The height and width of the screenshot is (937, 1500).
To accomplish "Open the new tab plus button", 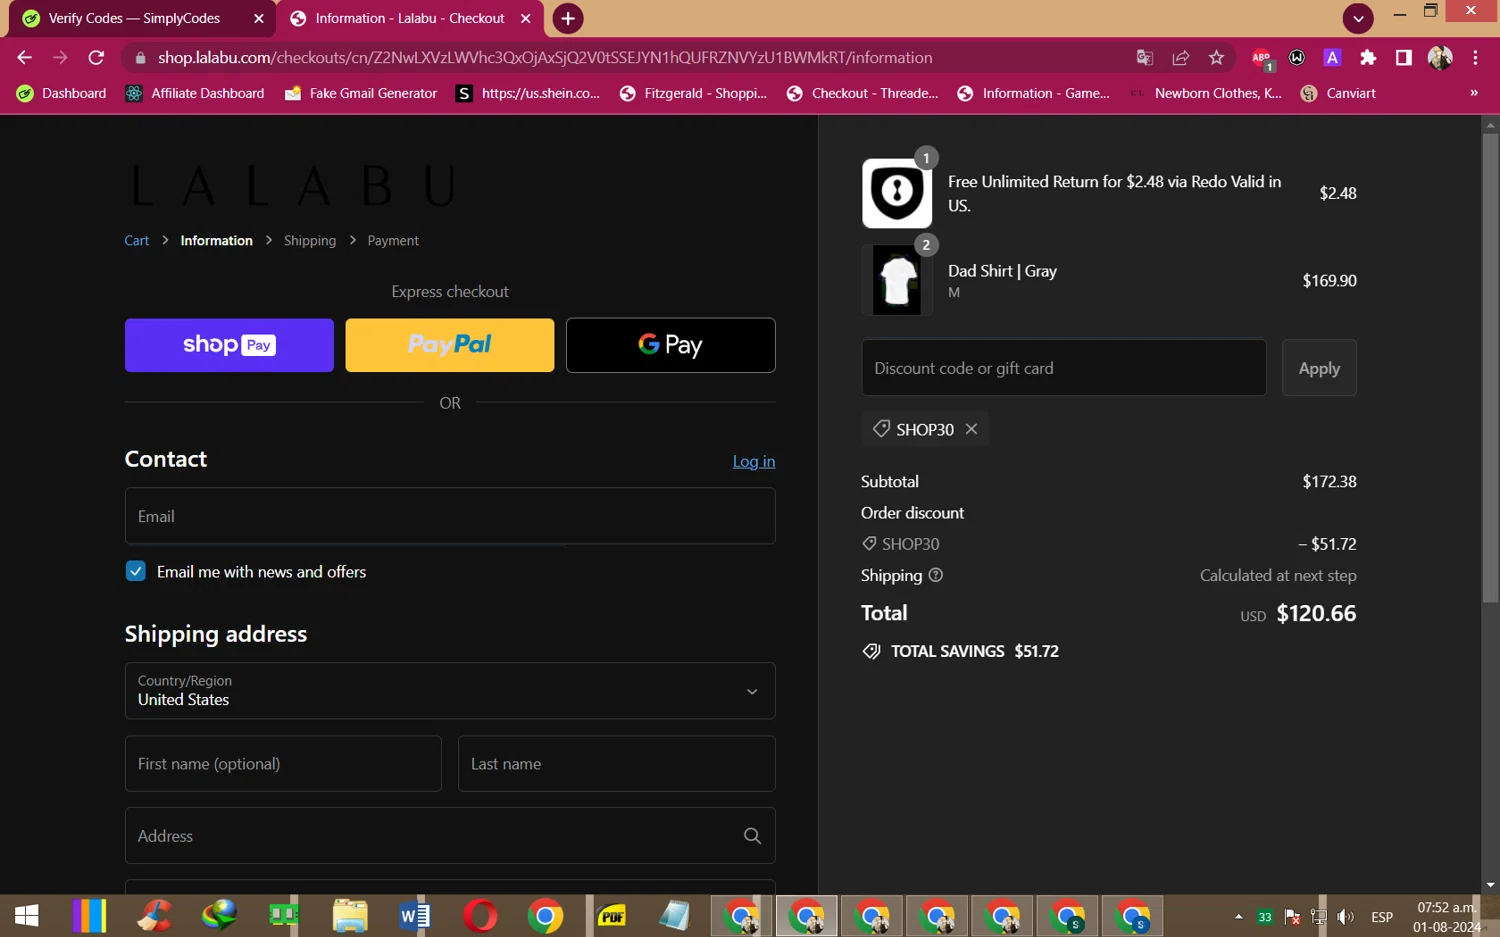I will pos(567,18).
